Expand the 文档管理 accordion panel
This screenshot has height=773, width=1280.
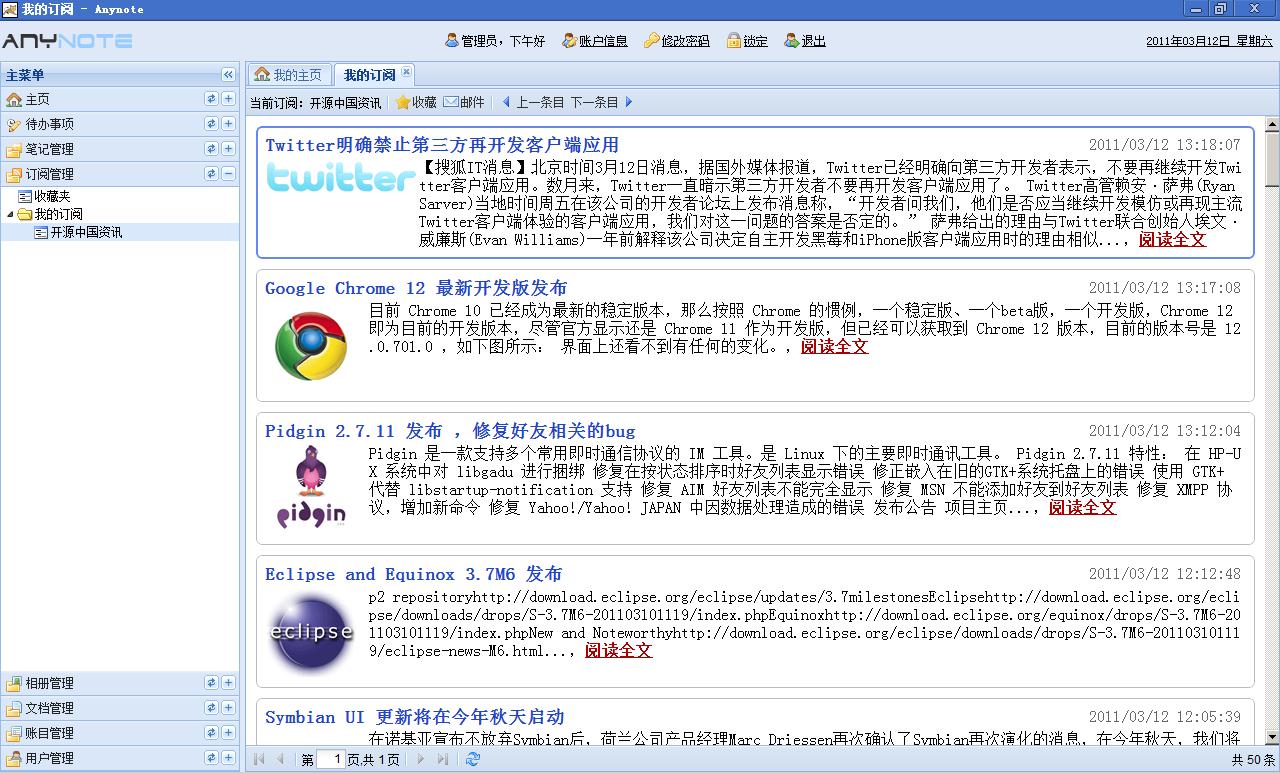228,708
